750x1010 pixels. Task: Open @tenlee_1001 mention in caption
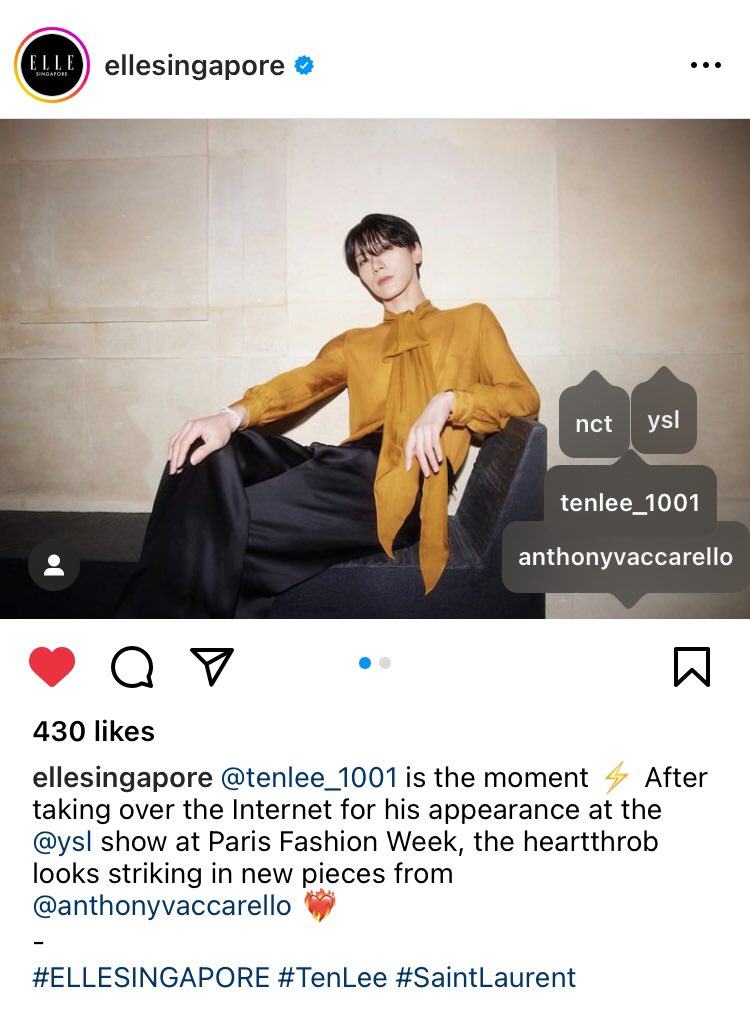309,777
